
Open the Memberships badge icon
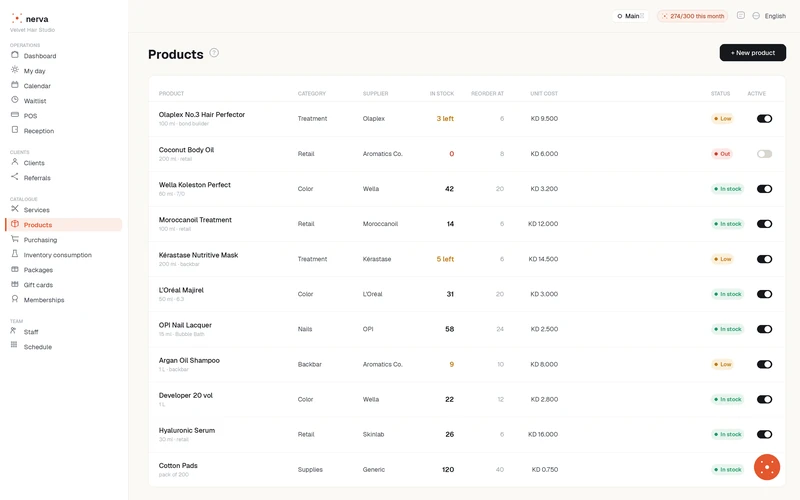coord(15,299)
